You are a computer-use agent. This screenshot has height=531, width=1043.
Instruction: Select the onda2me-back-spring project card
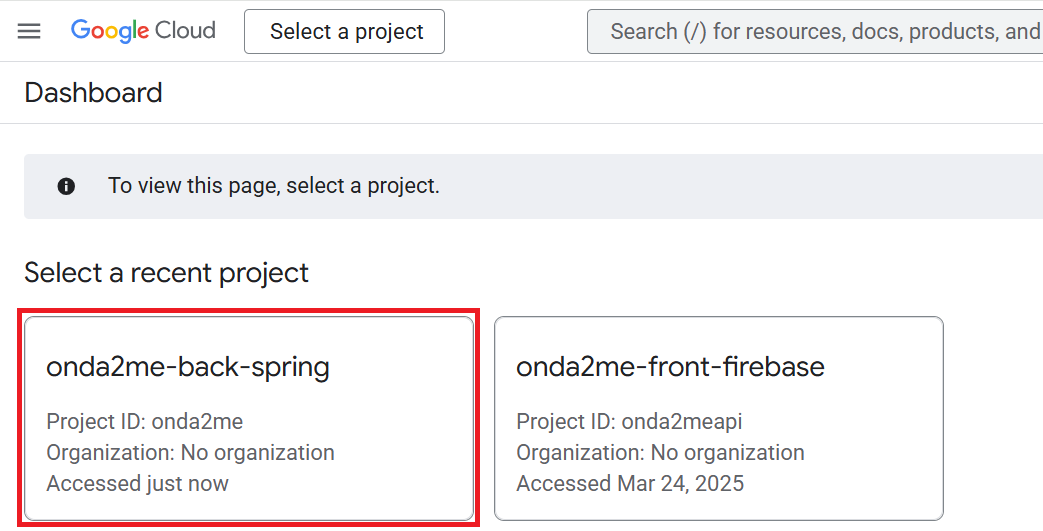(249, 419)
